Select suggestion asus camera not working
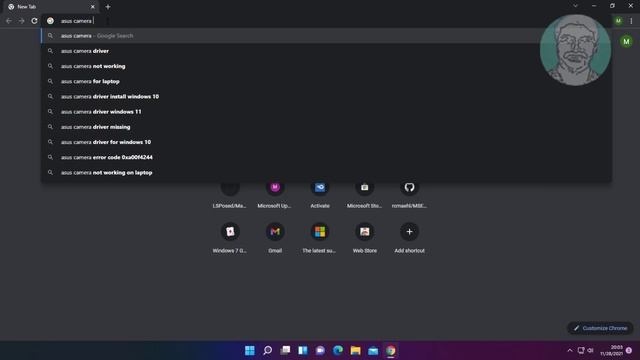Image resolution: width=640 pixels, height=360 pixels. point(326,66)
